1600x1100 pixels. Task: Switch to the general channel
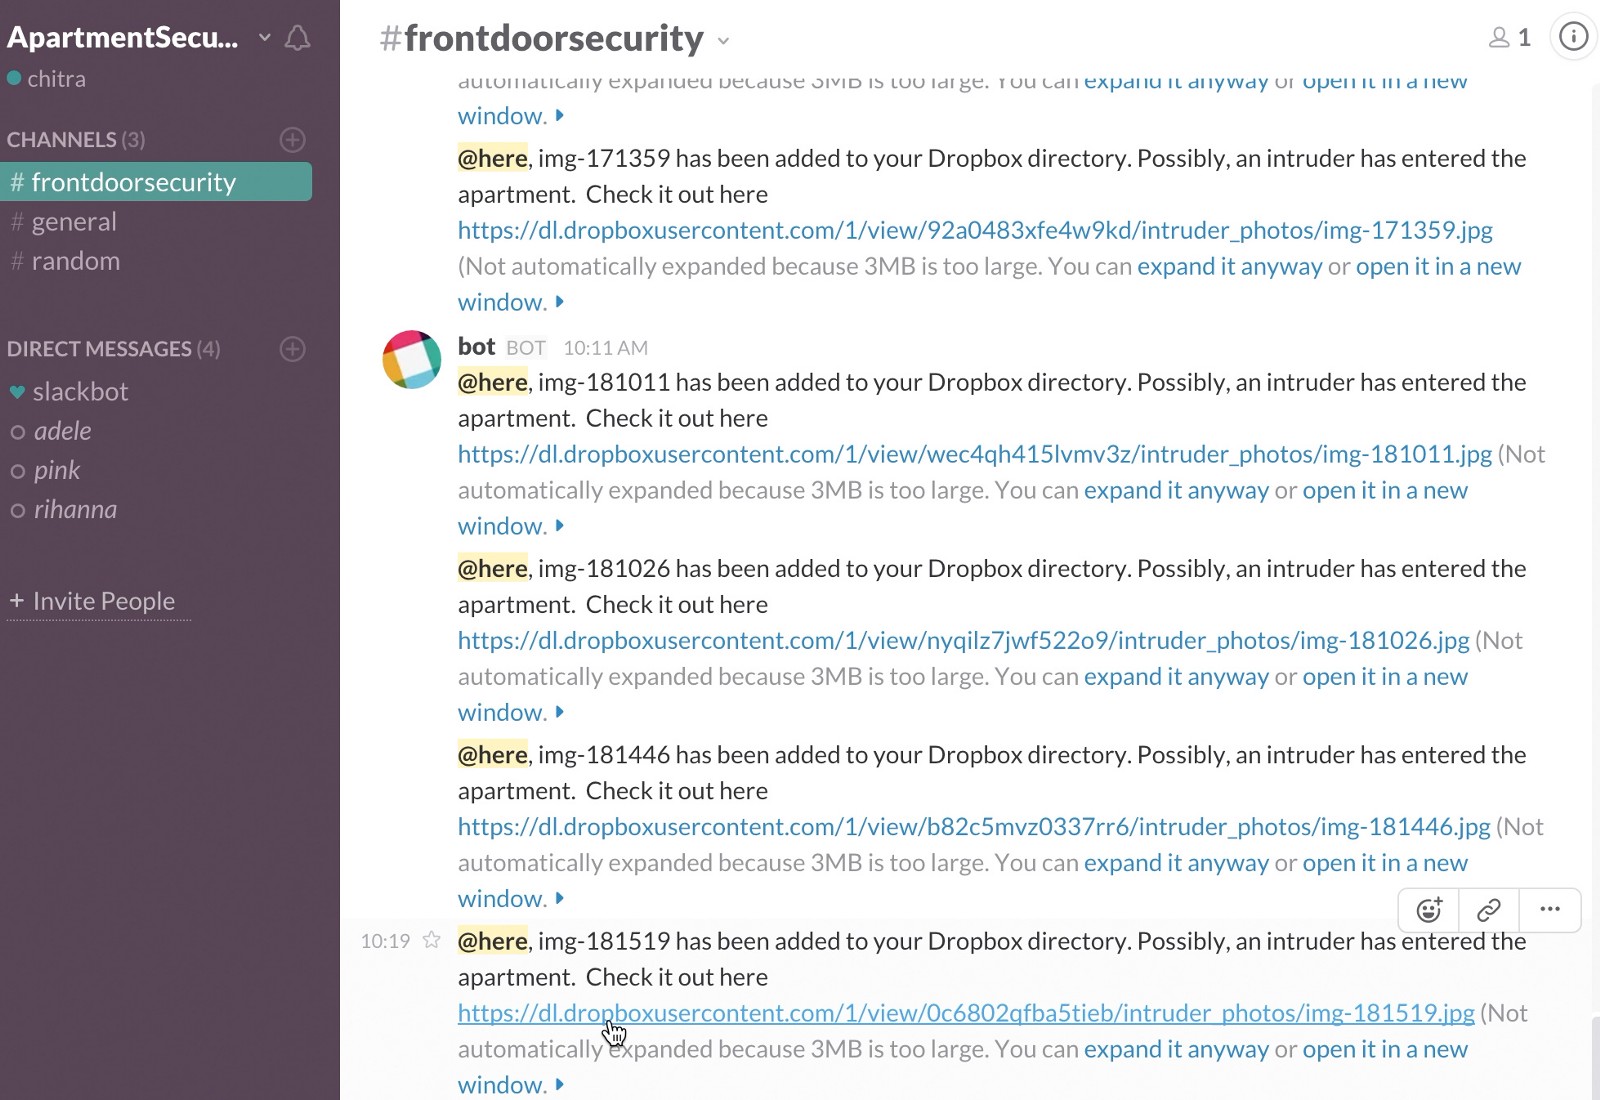pos(74,222)
